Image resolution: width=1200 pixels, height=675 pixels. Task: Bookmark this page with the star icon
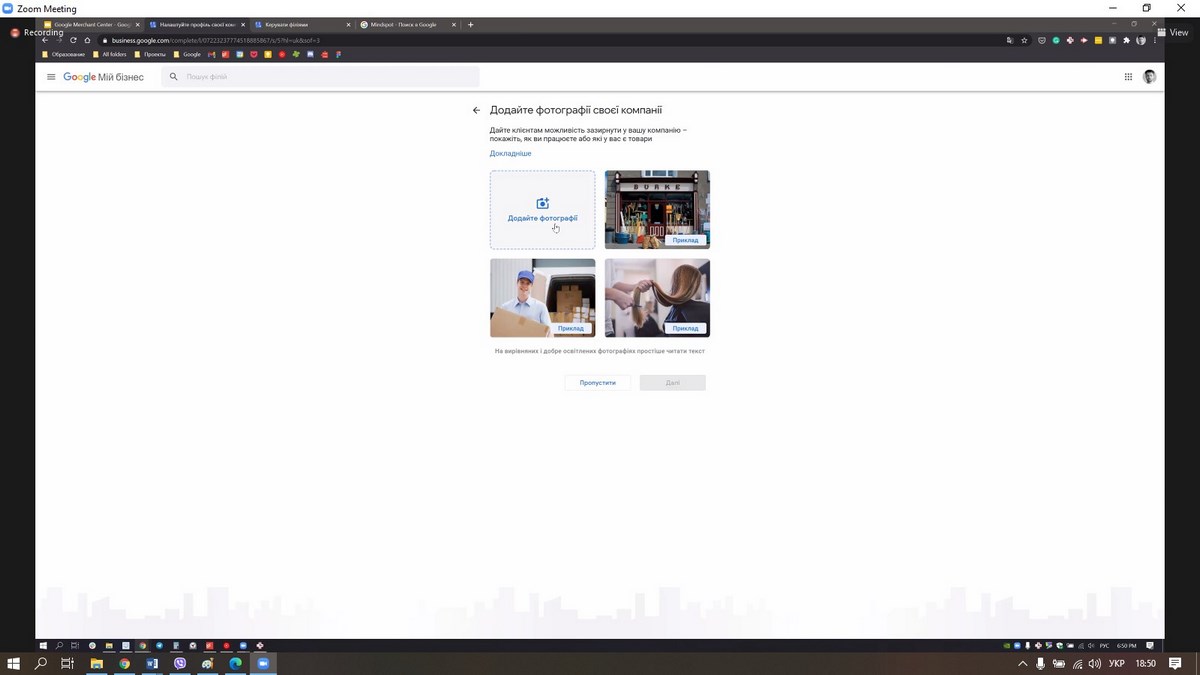pos(1026,40)
